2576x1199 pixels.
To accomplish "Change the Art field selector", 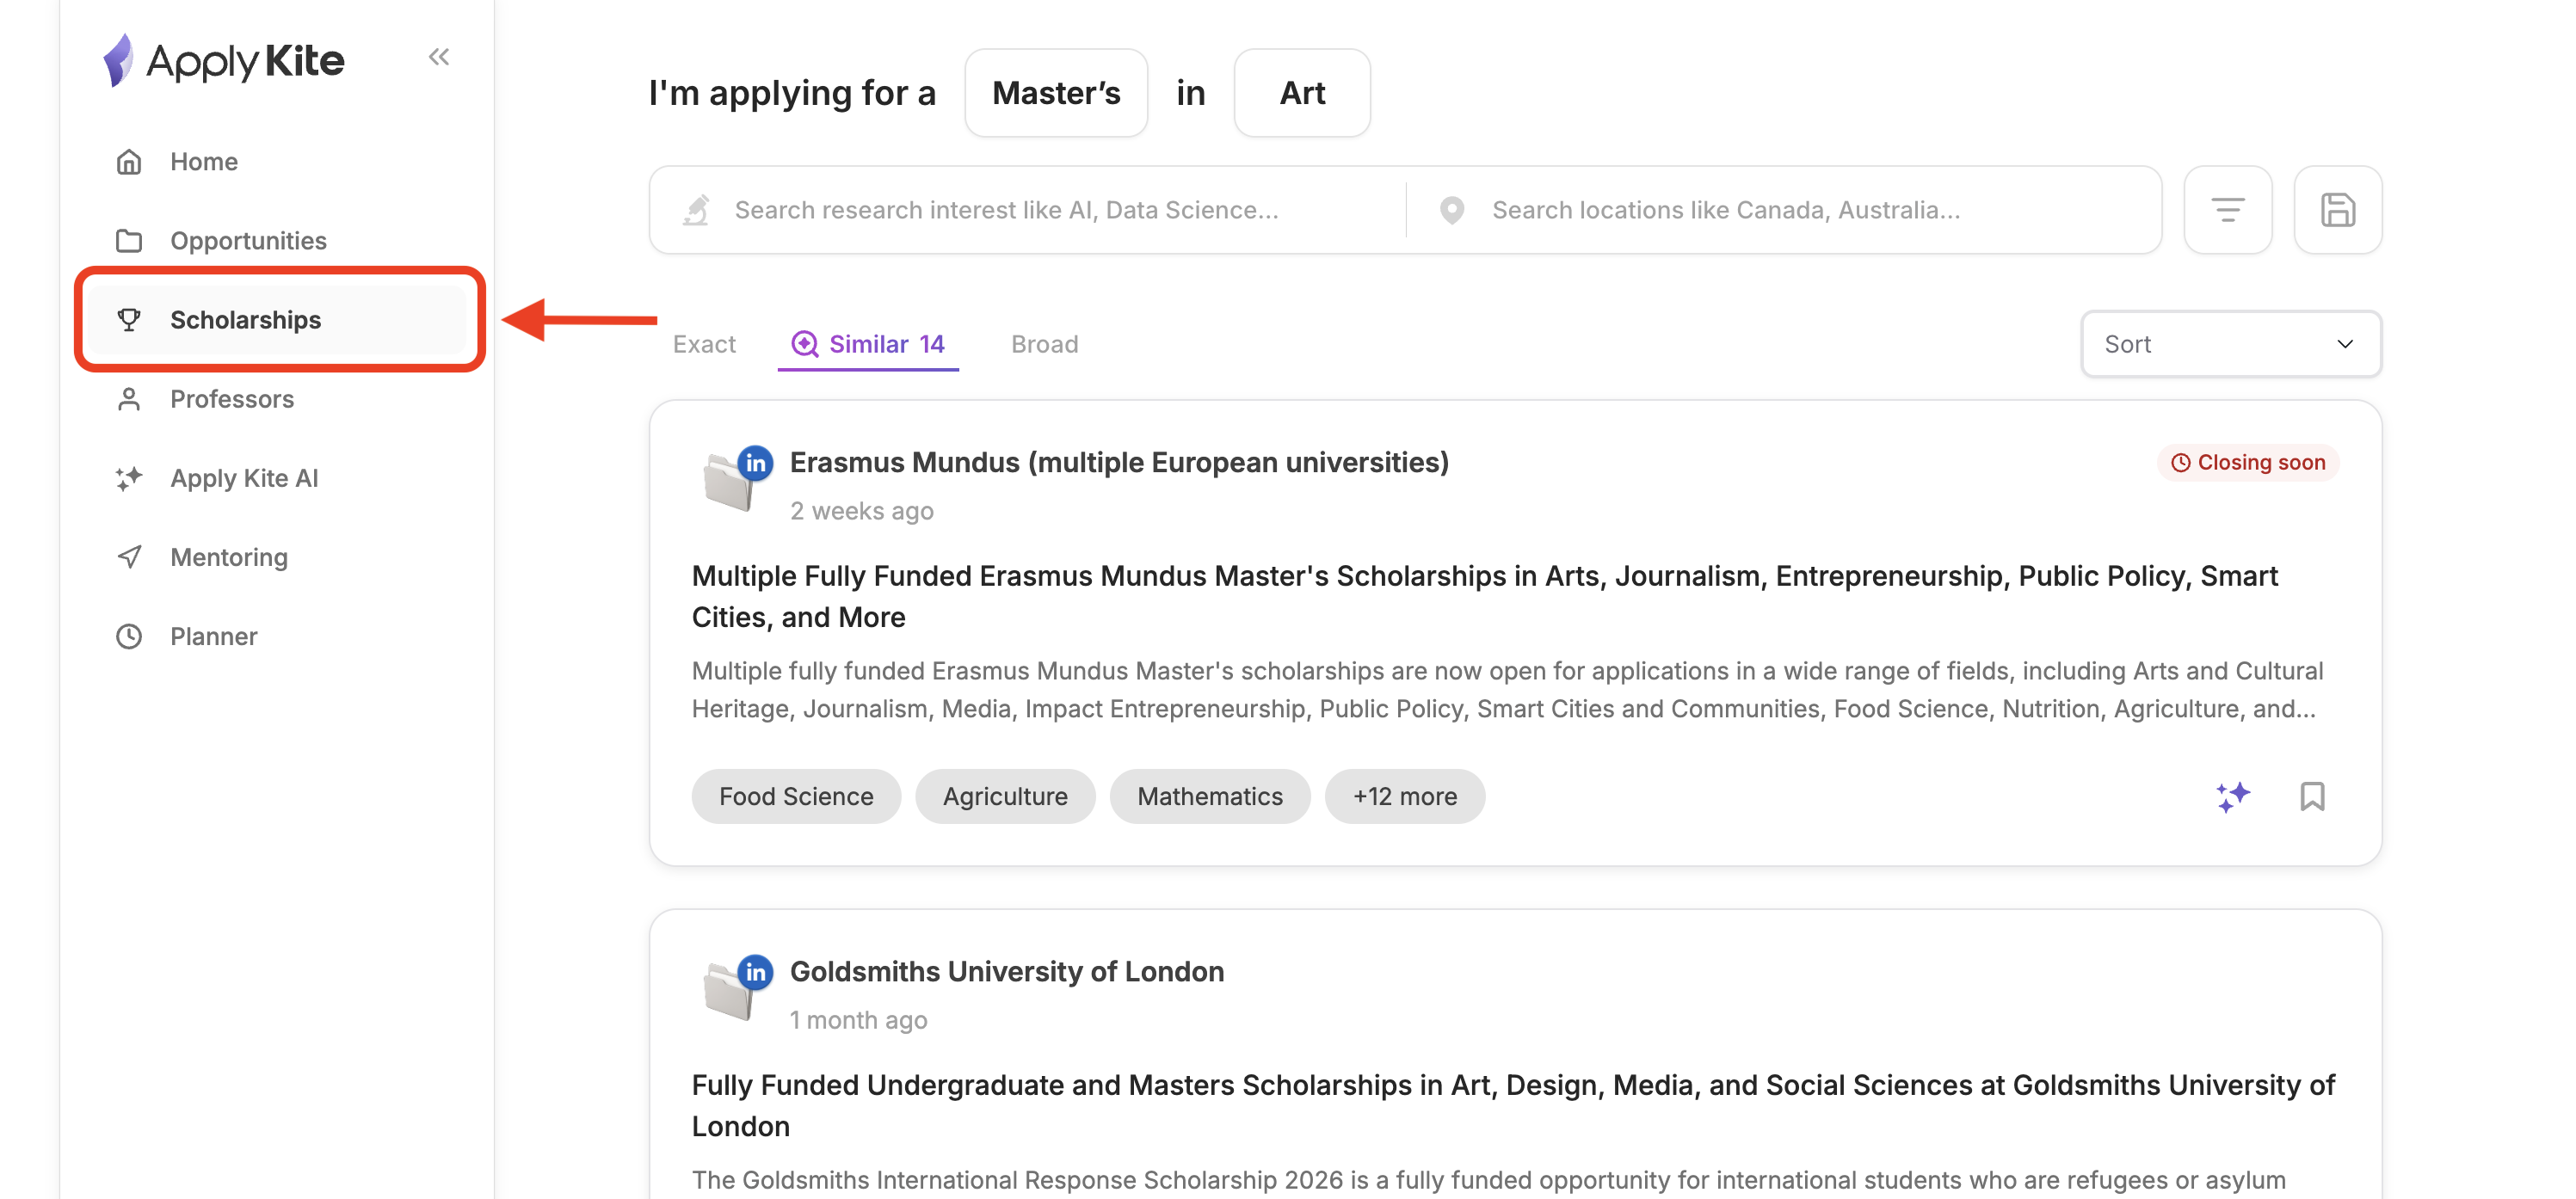I will 1301,93.
